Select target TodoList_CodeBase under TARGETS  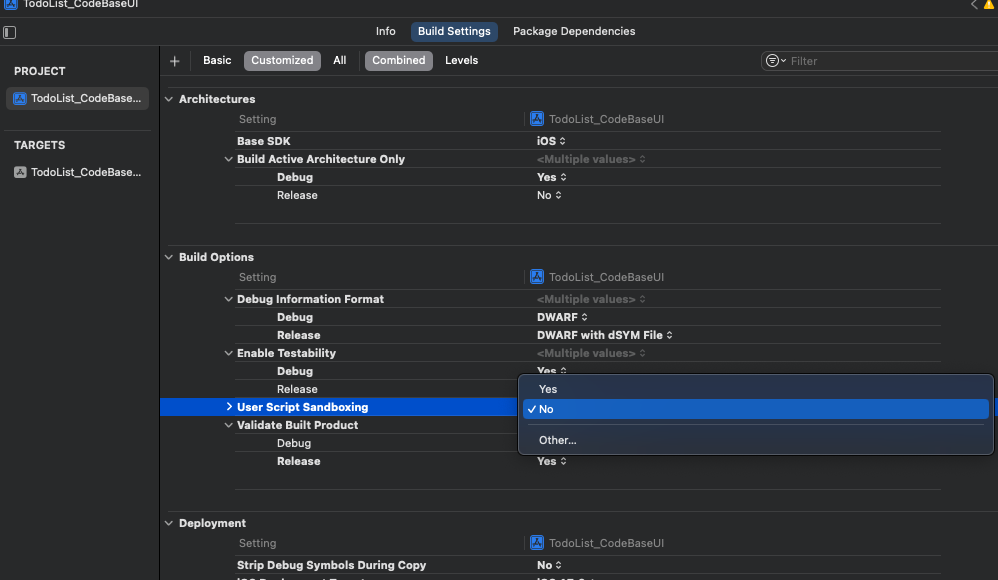78,172
